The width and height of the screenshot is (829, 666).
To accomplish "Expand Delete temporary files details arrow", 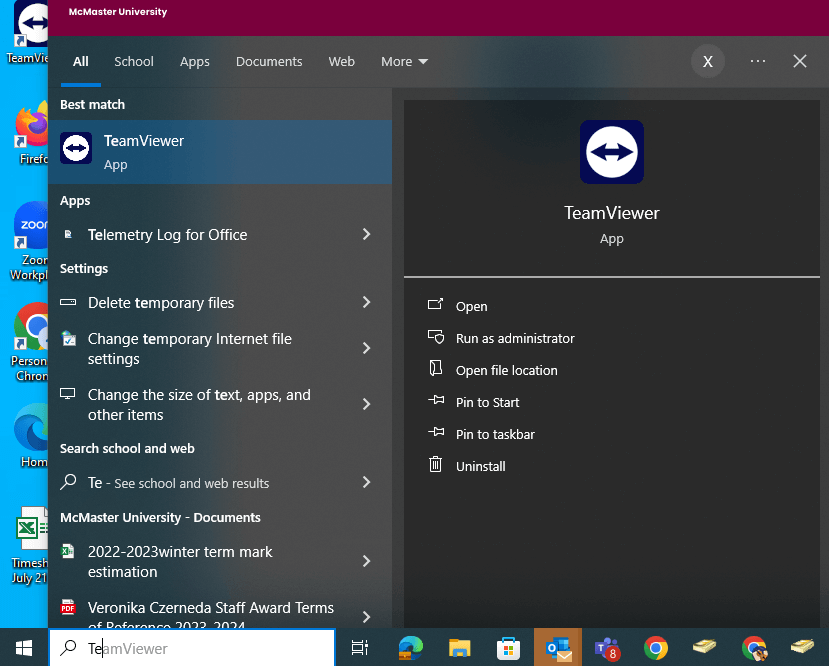I will [366, 302].
